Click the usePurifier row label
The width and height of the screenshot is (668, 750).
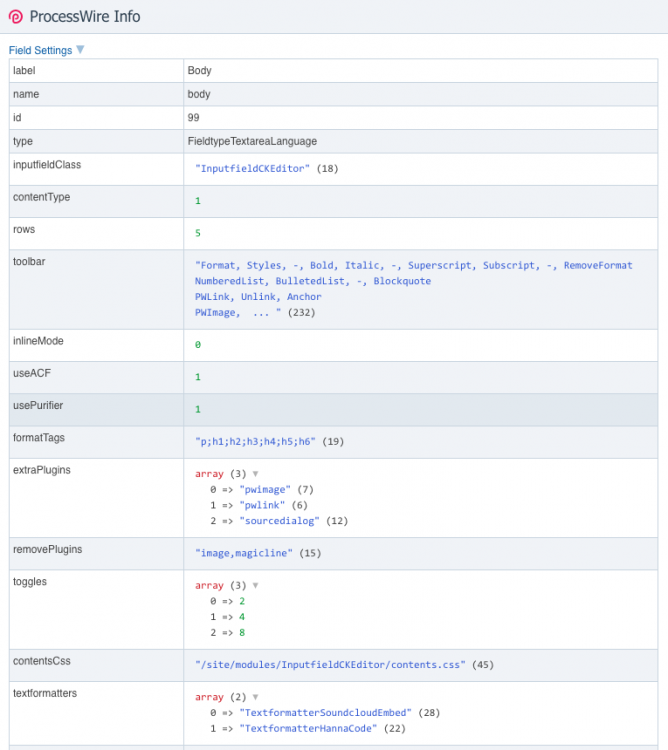click(39, 405)
